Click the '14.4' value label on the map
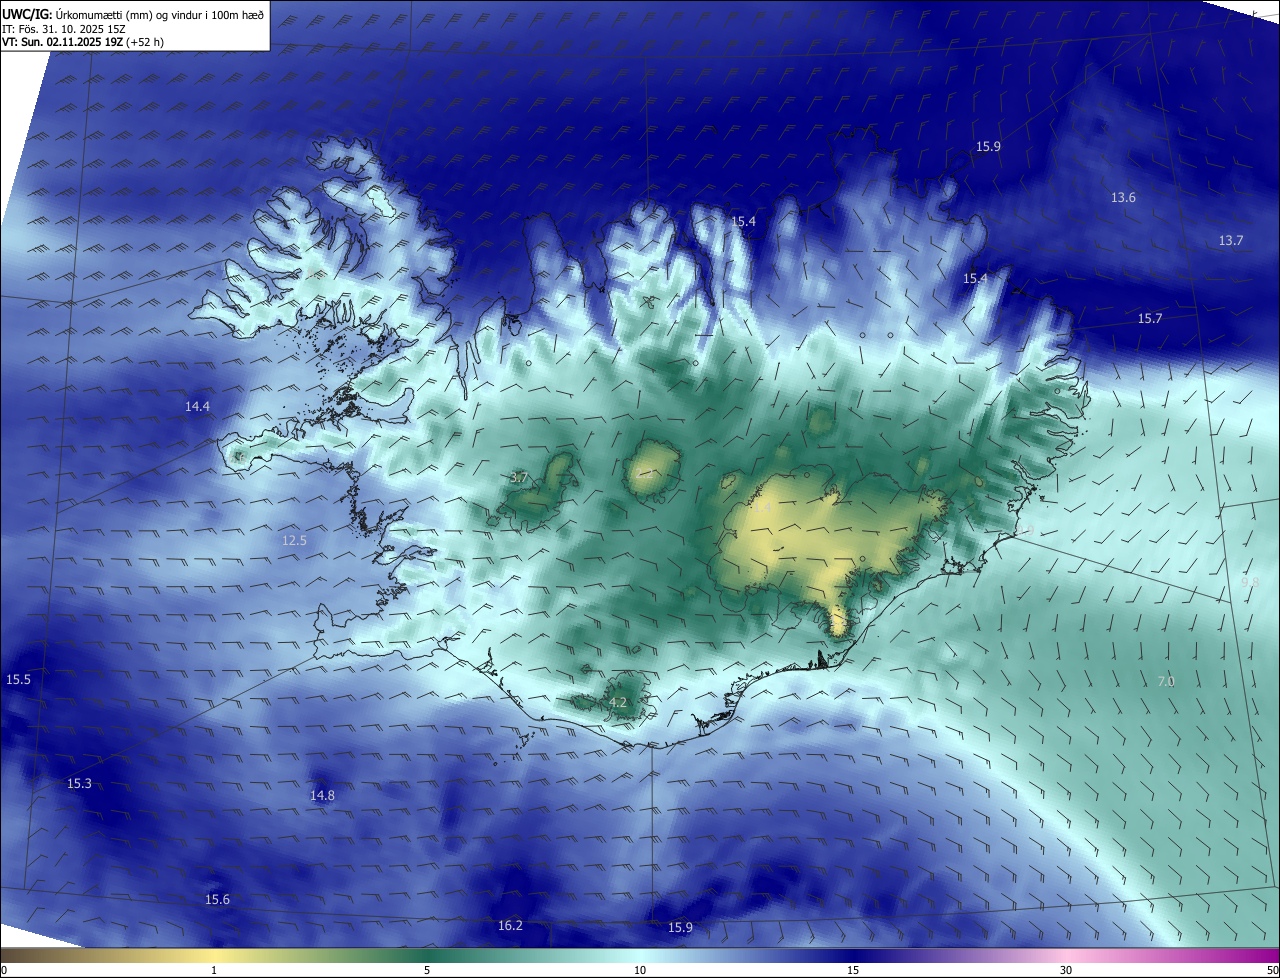 (198, 407)
